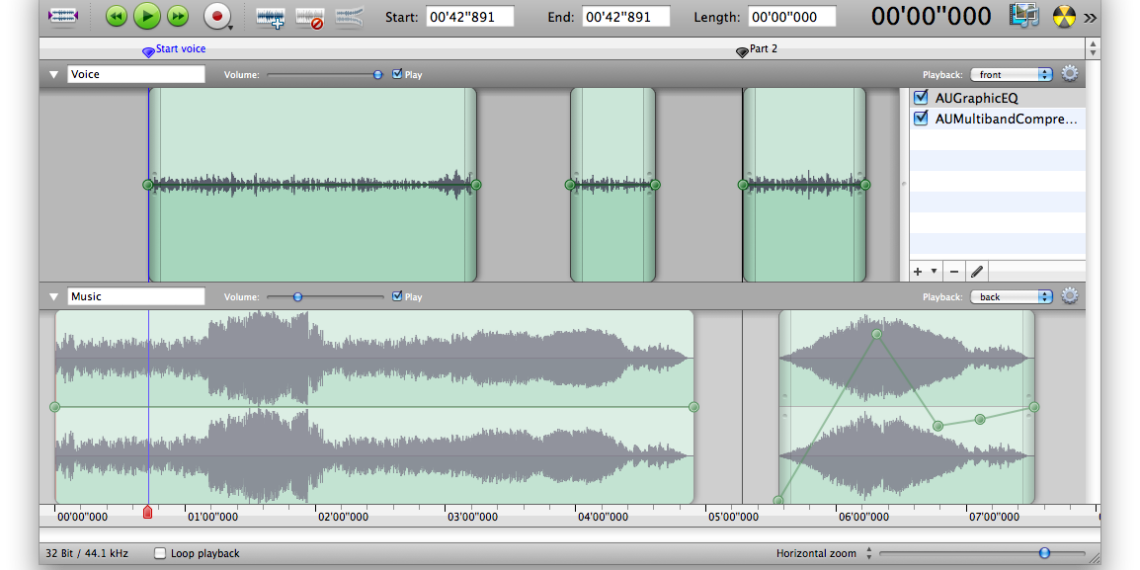
Task: Click the red Record button
Action: coord(216,16)
